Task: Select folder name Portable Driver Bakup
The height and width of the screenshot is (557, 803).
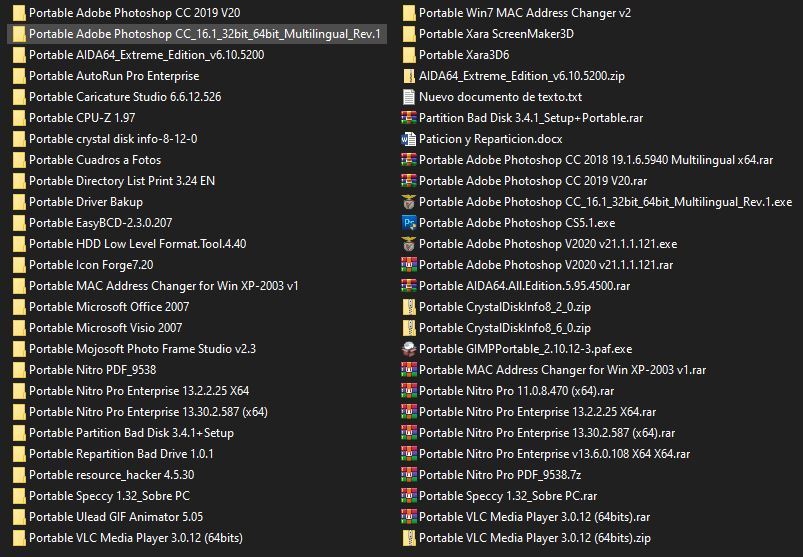Action: pos(86,202)
